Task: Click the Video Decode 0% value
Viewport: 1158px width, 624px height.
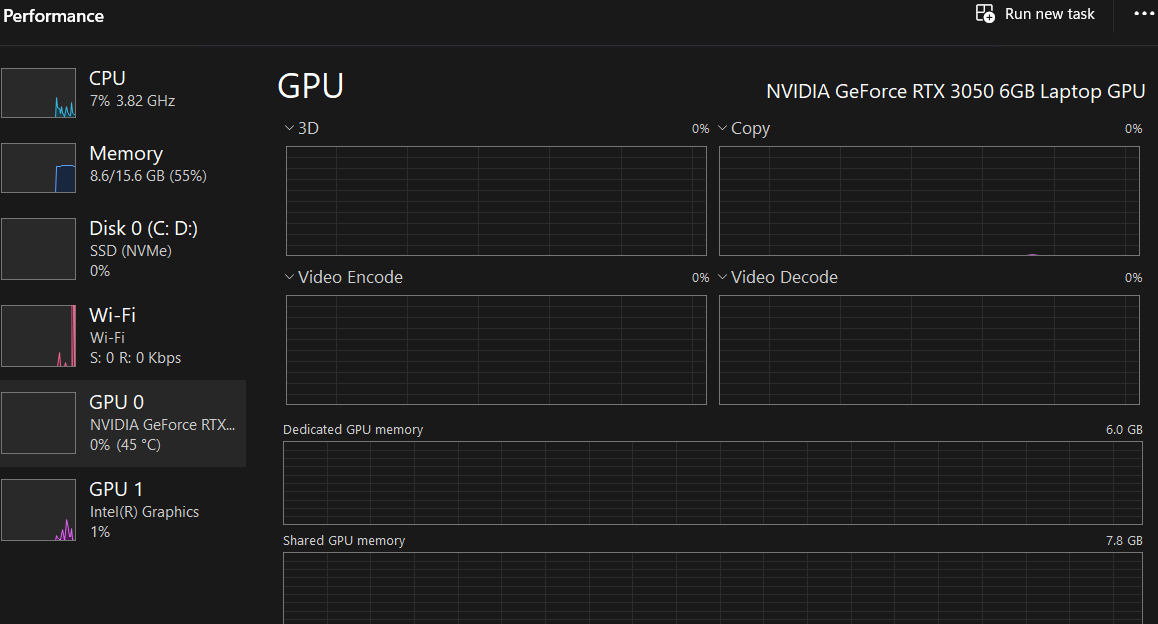Action: pyautogui.click(x=1134, y=278)
